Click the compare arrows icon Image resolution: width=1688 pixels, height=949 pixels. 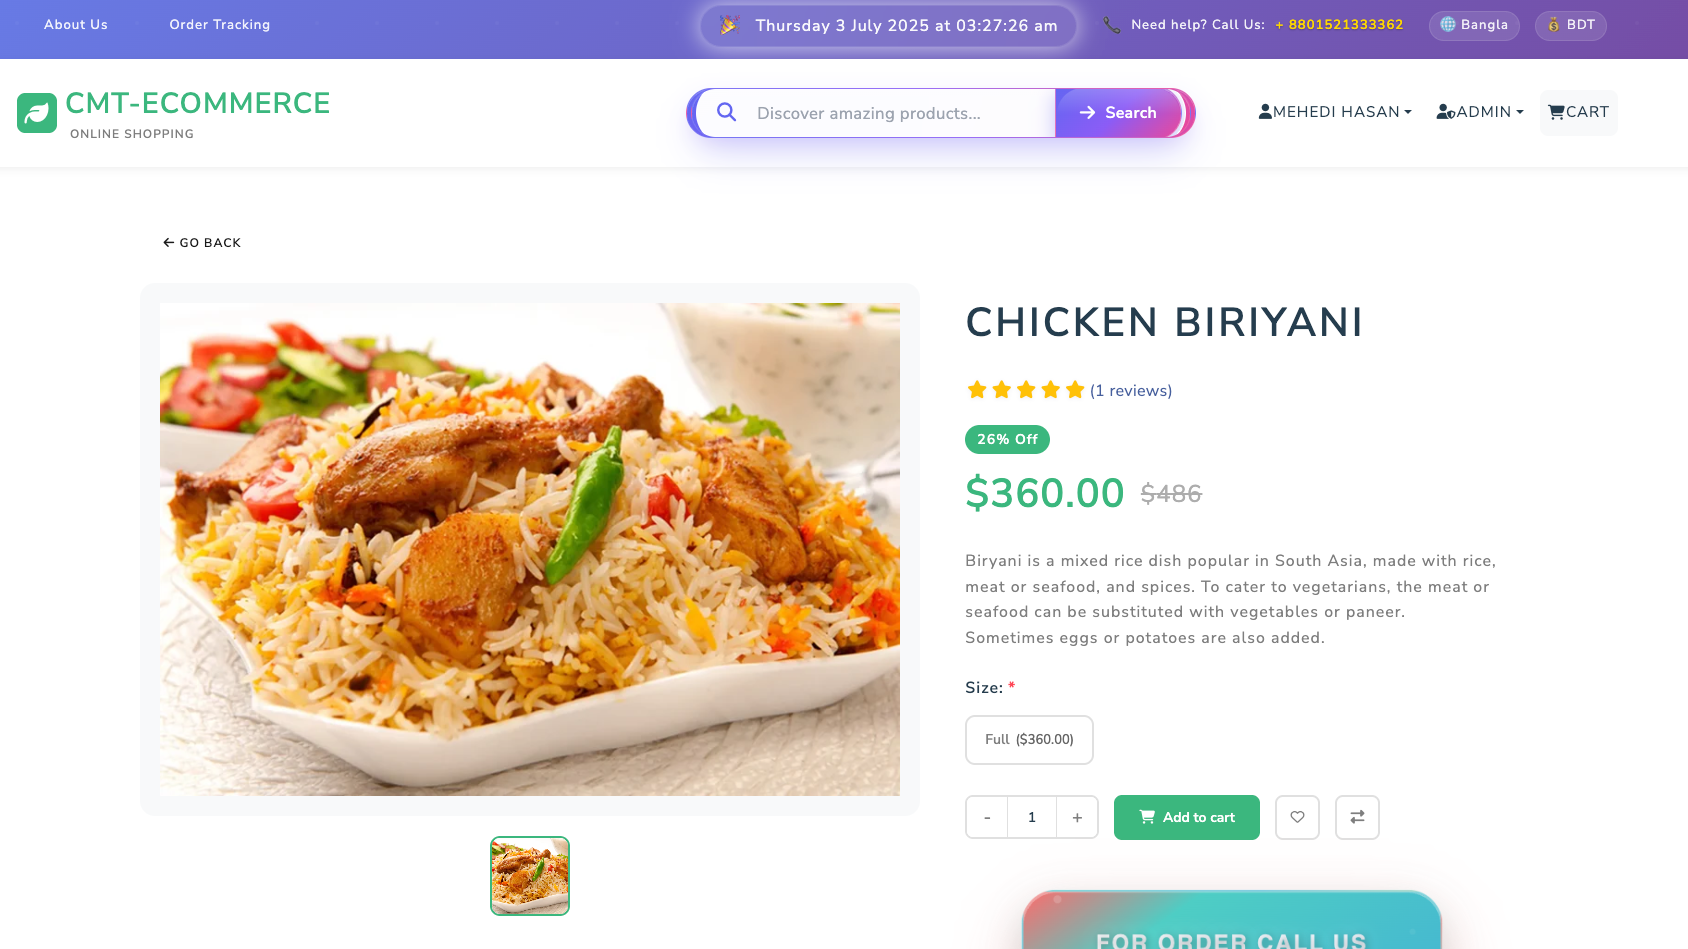(1357, 817)
